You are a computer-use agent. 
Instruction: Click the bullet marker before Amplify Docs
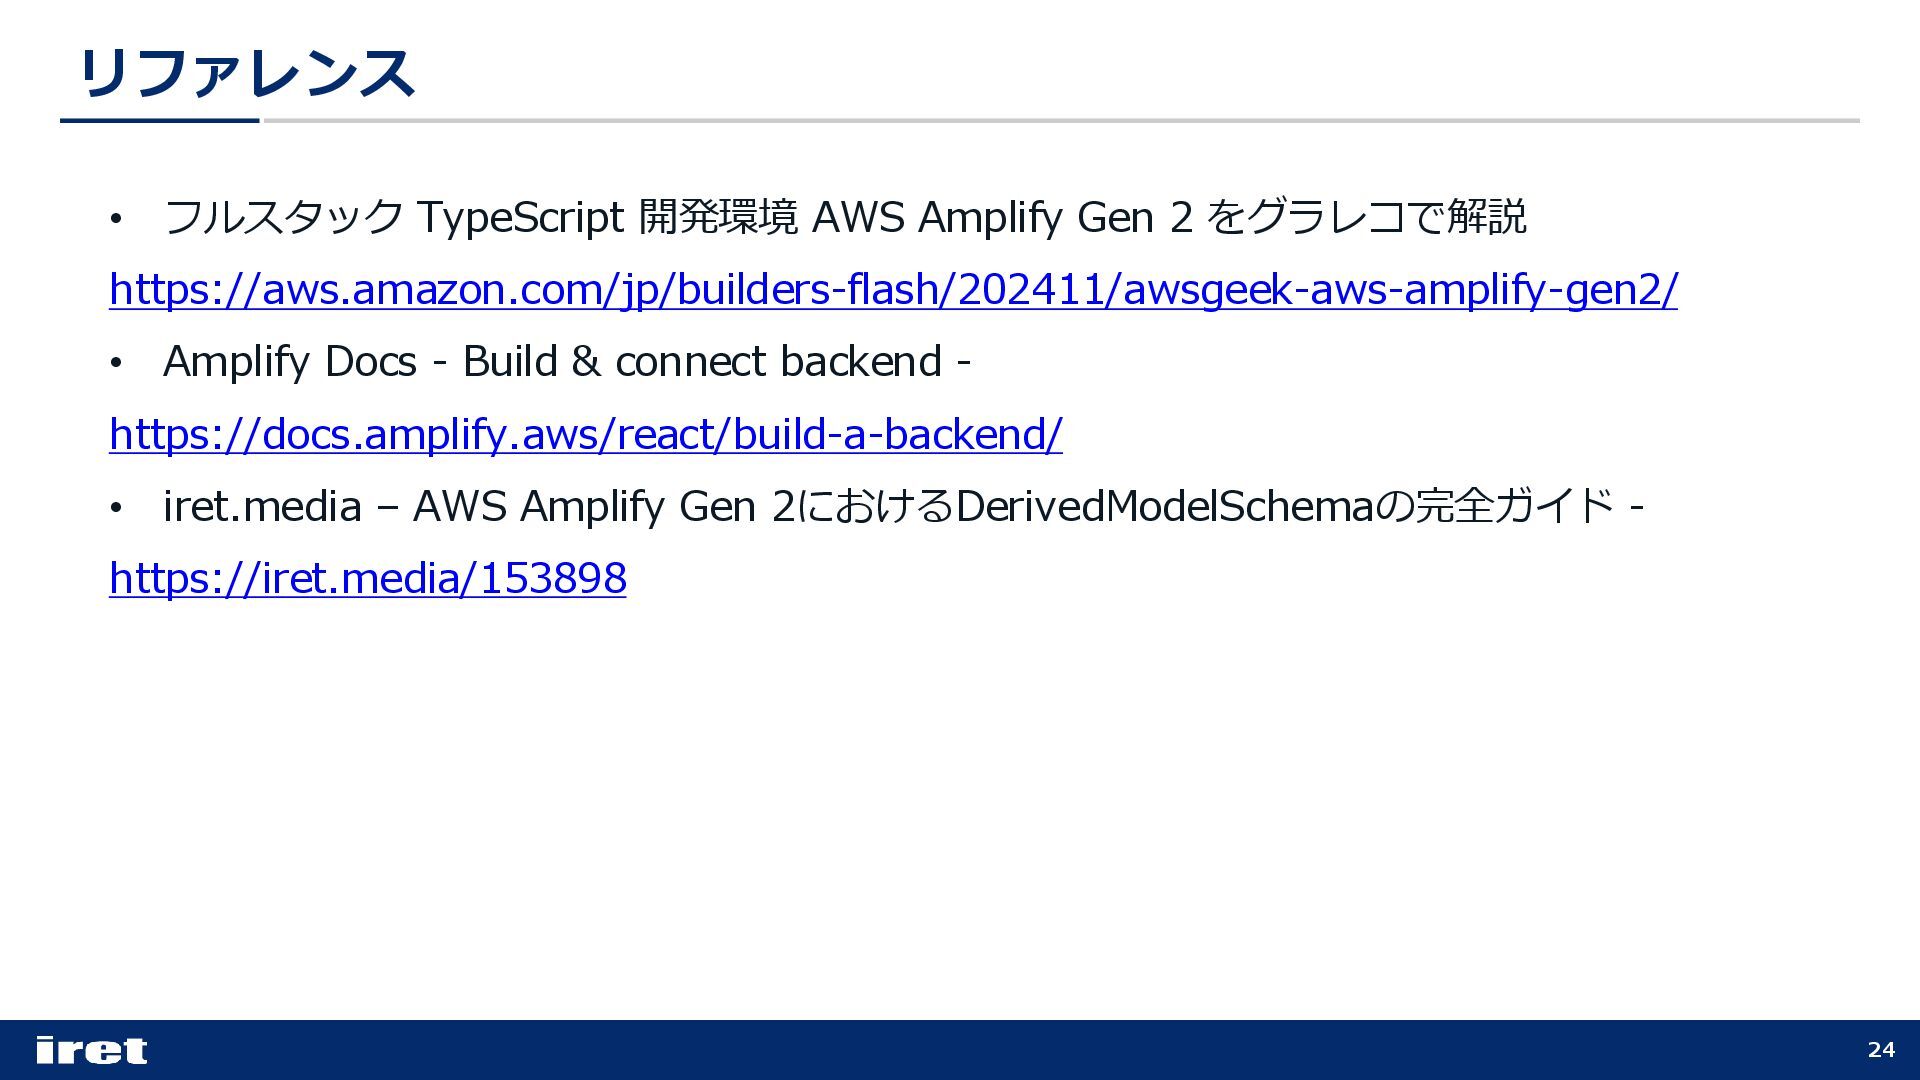pyautogui.click(x=116, y=364)
